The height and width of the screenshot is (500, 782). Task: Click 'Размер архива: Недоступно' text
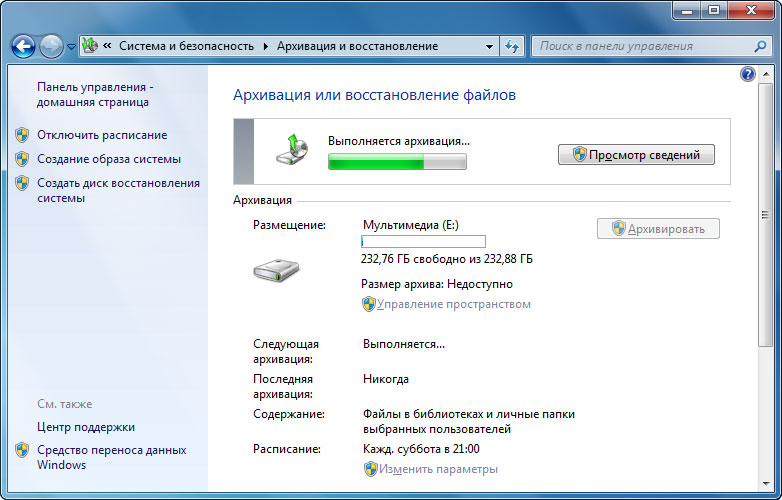436,284
